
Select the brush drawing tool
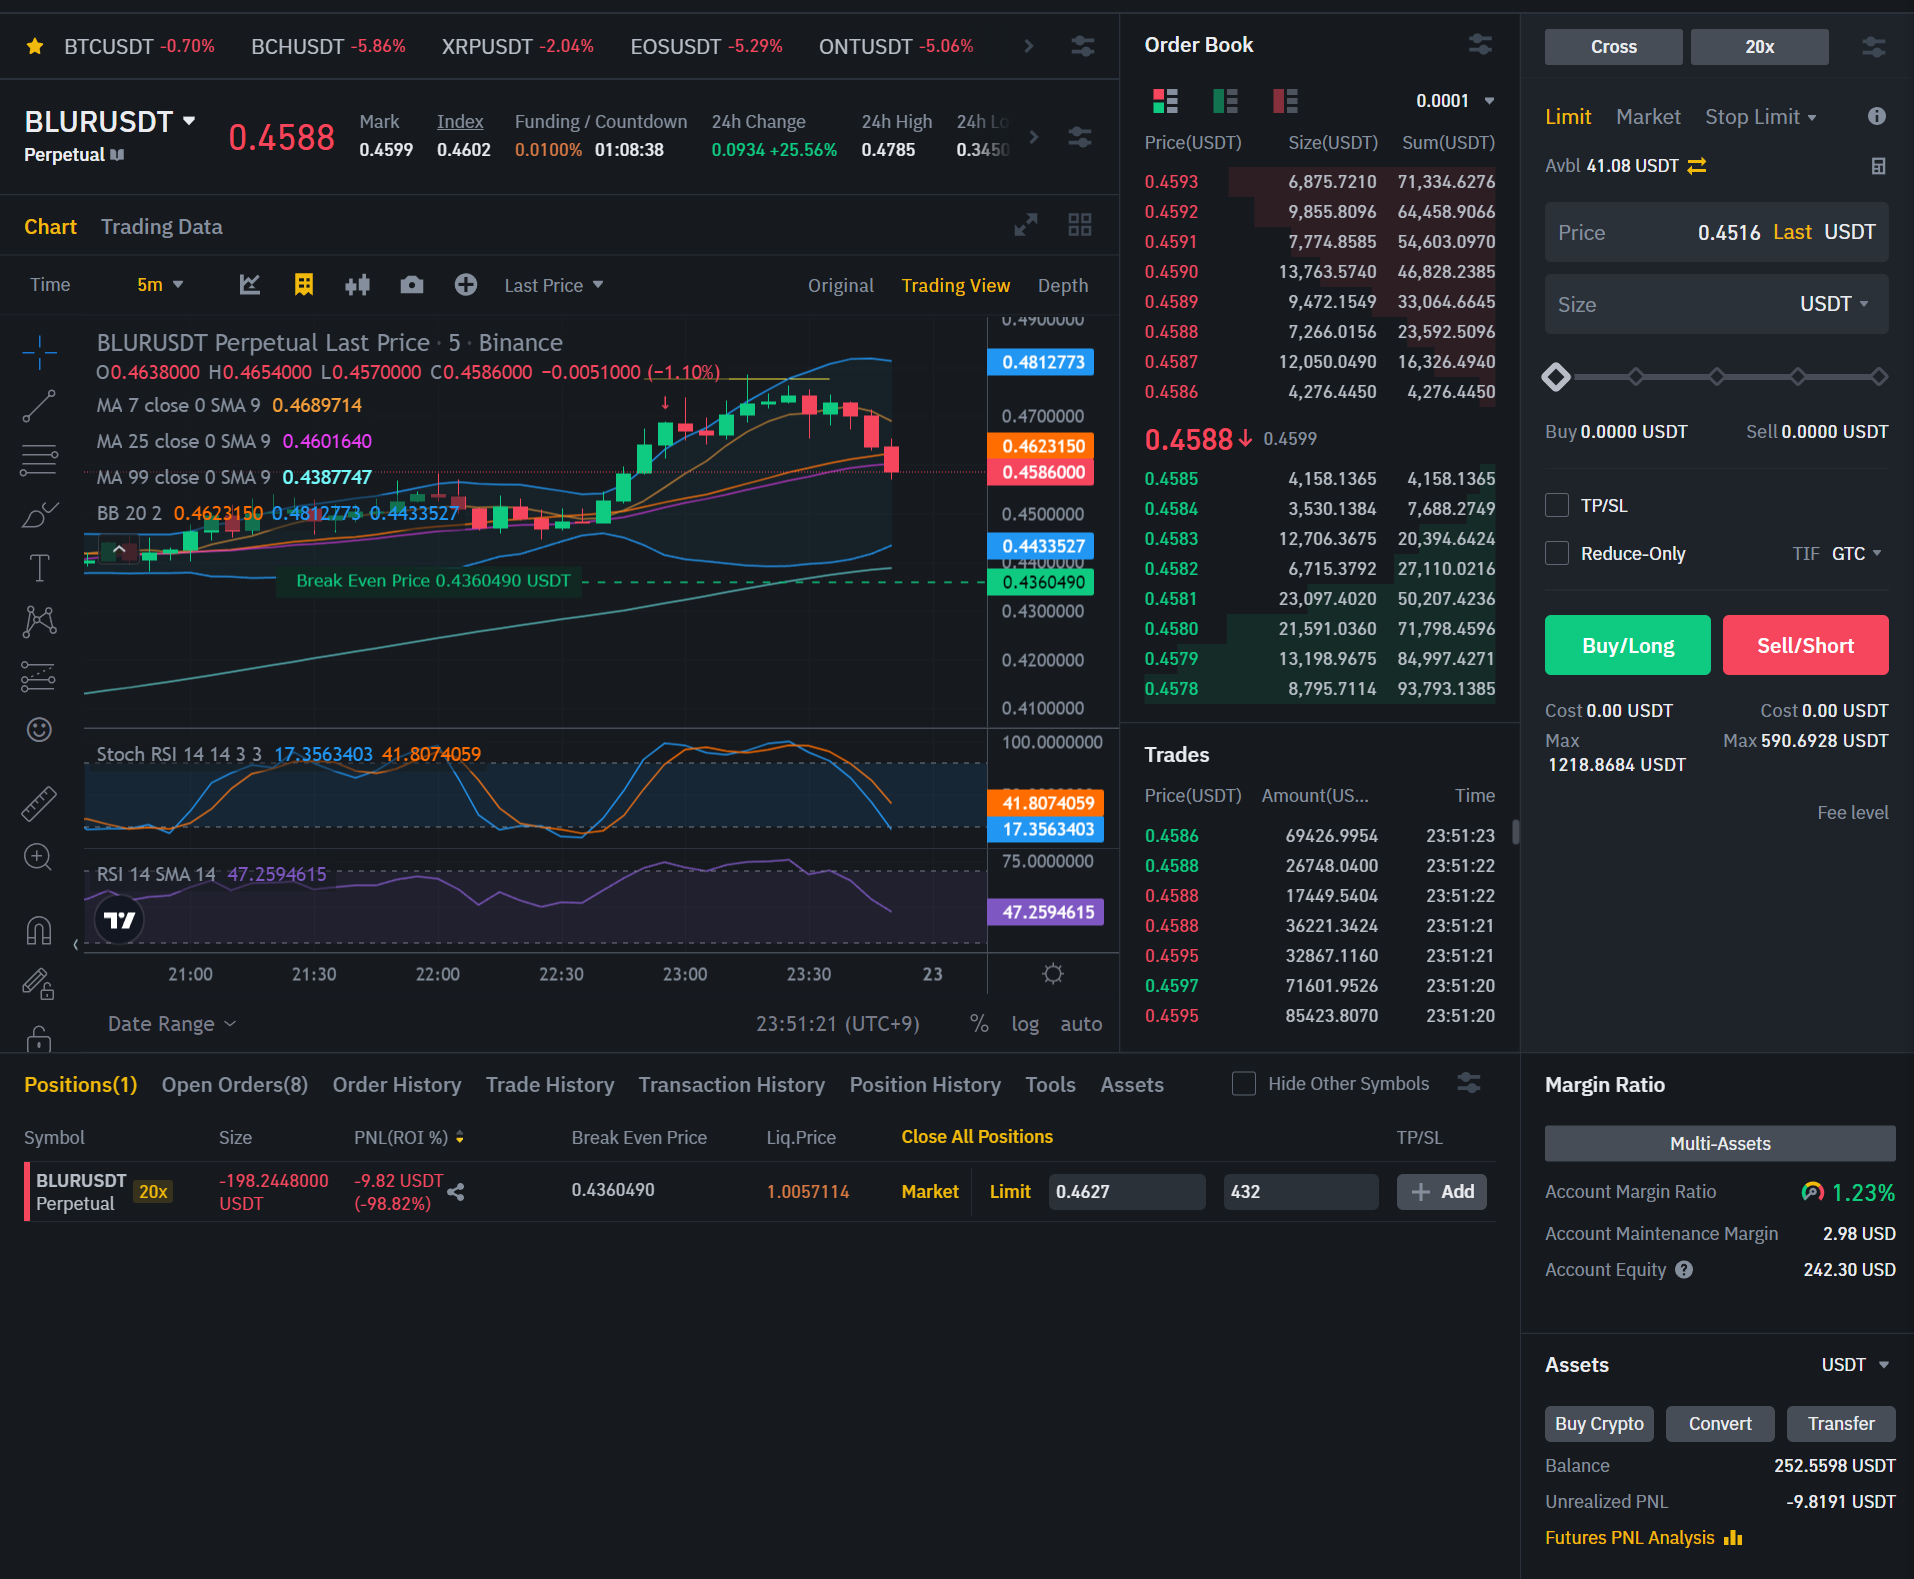tap(39, 514)
